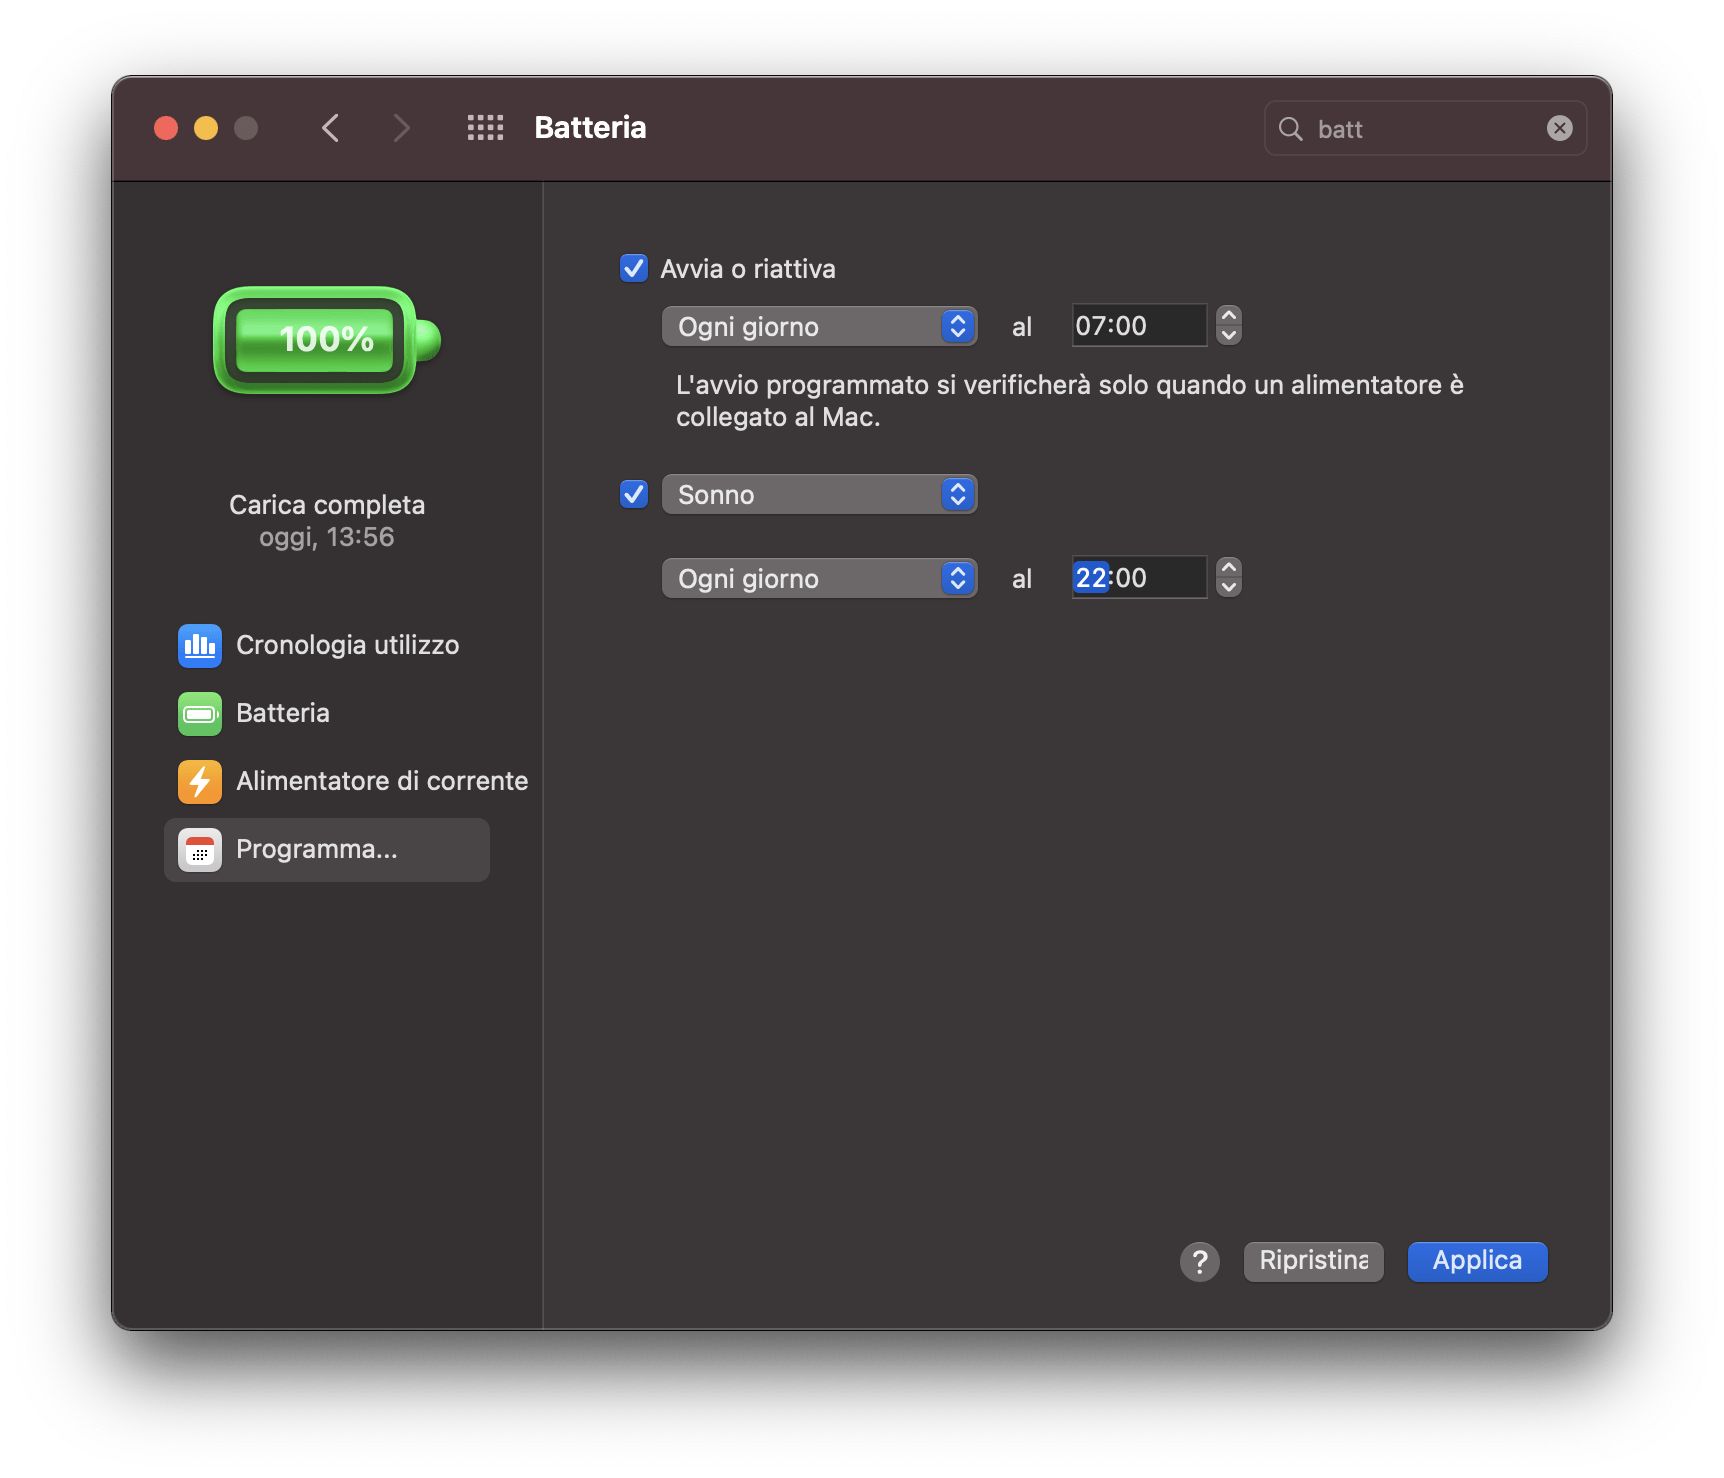Open wake-up Ogni giorno day dropdown
The width and height of the screenshot is (1724, 1478).
(x=819, y=326)
